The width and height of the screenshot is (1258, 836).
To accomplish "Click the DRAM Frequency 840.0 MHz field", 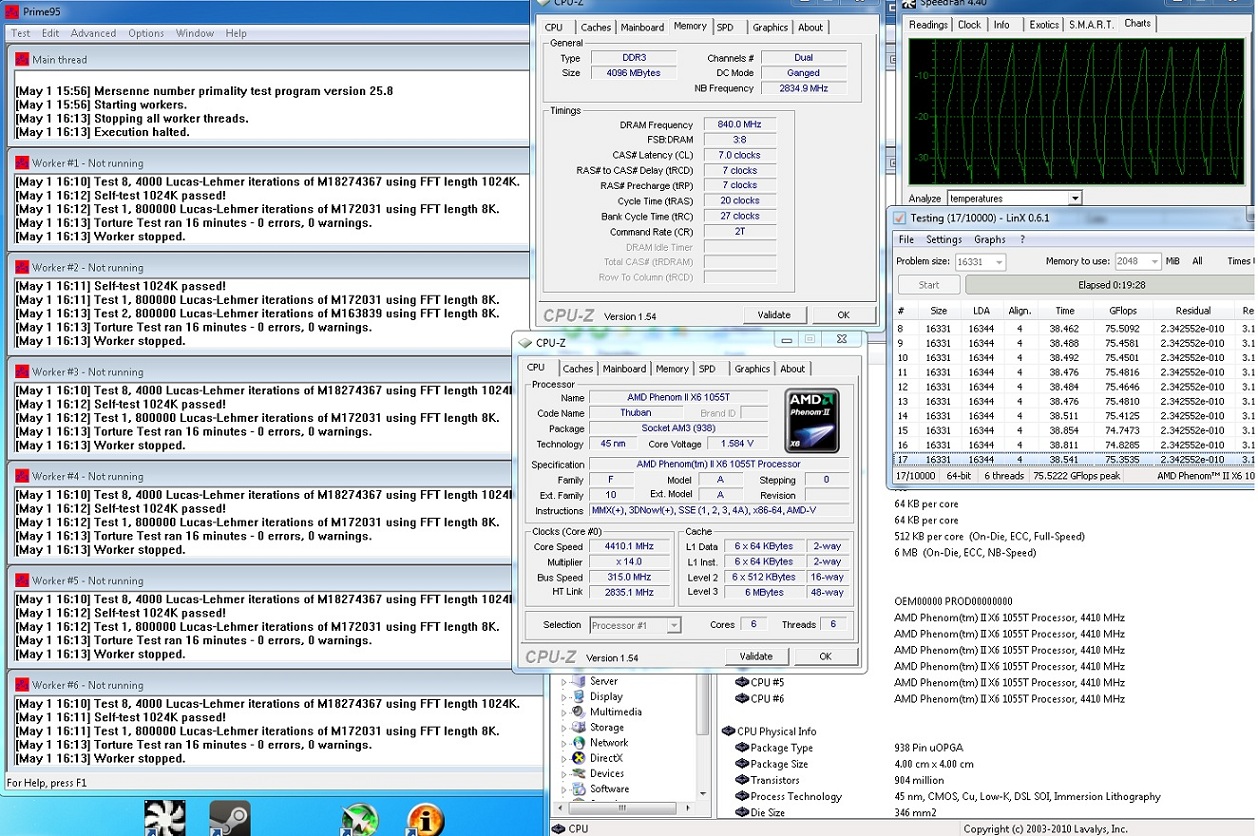I will pyautogui.click(x=739, y=125).
